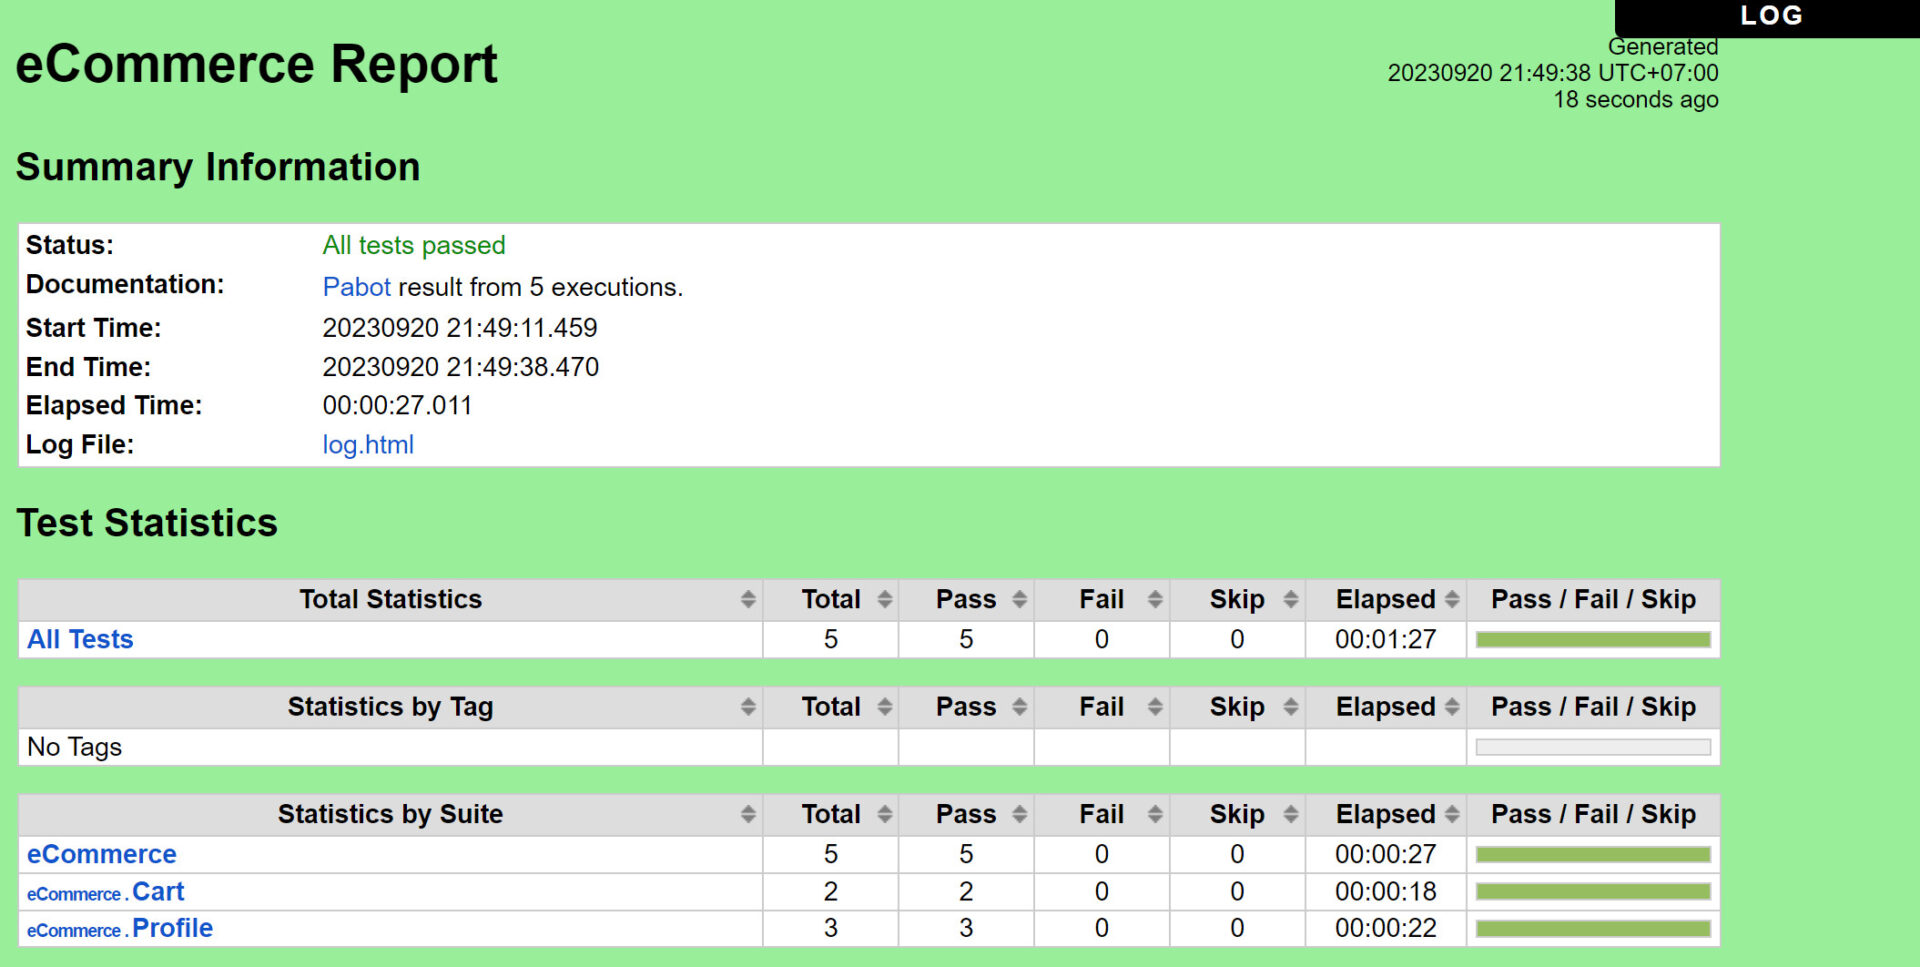Follow the Pabot documentation link

pos(356,286)
